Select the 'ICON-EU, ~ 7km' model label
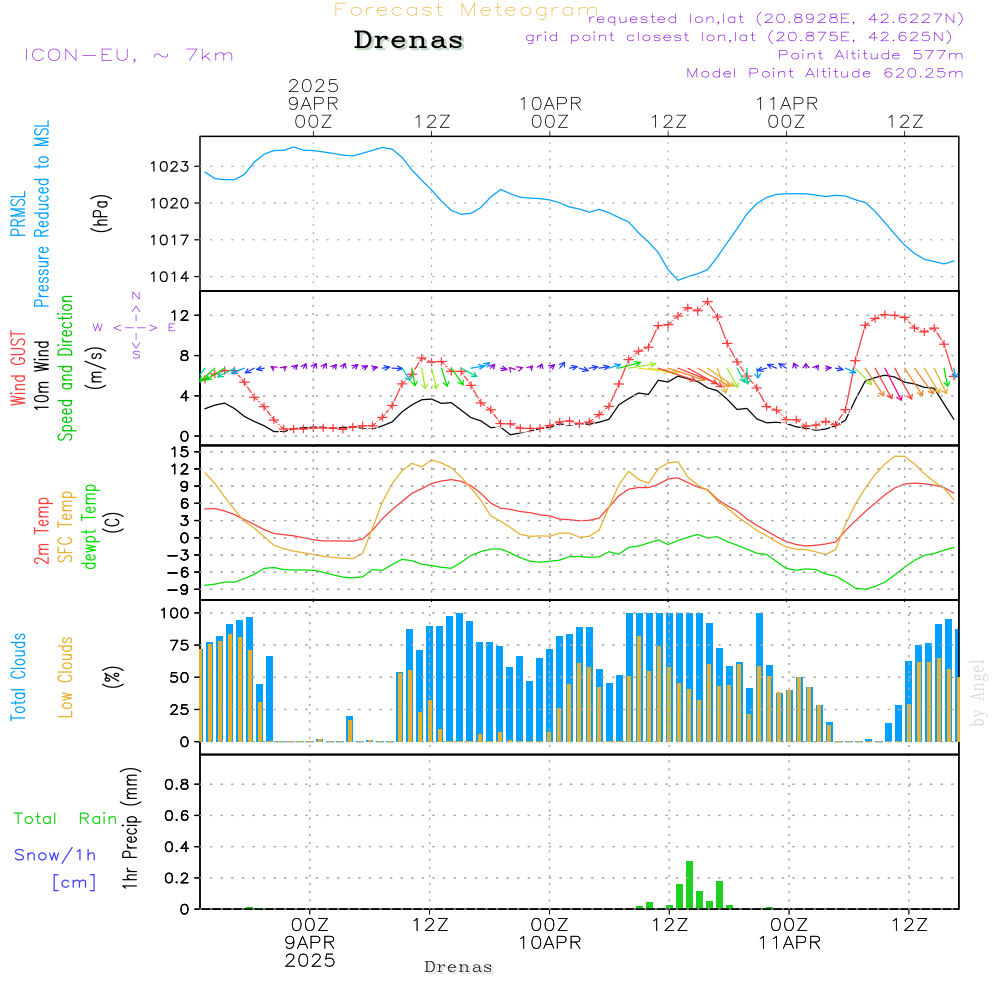The height and width of the screenshot is (1000, 1000). [x=129, y=55]
